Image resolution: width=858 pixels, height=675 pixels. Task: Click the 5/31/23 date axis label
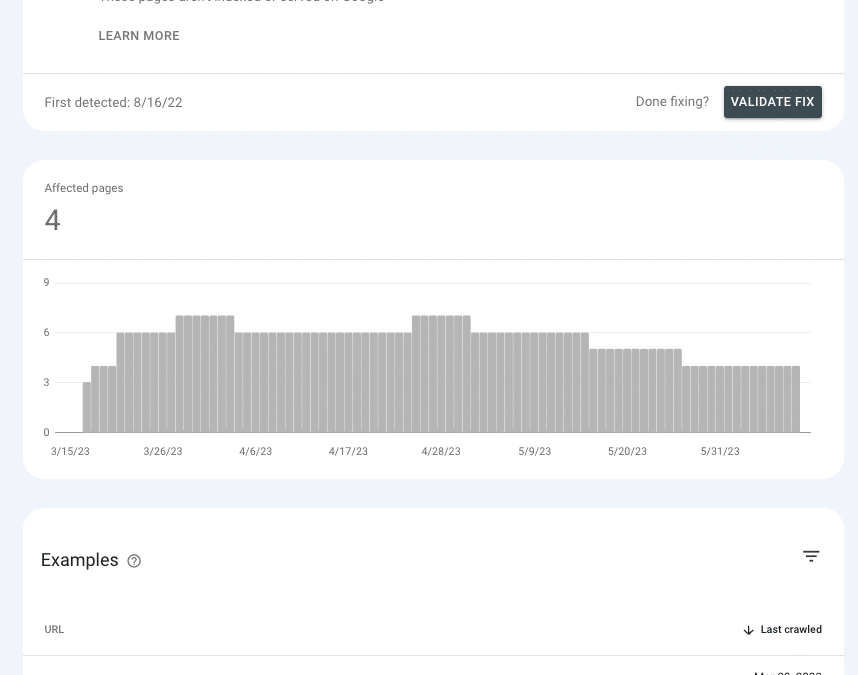pos(720,451)
